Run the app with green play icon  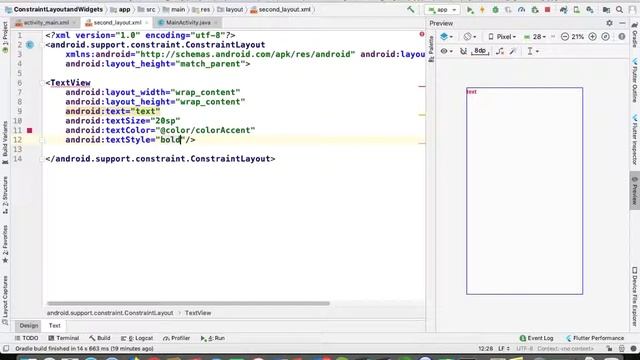coord(470,10)
